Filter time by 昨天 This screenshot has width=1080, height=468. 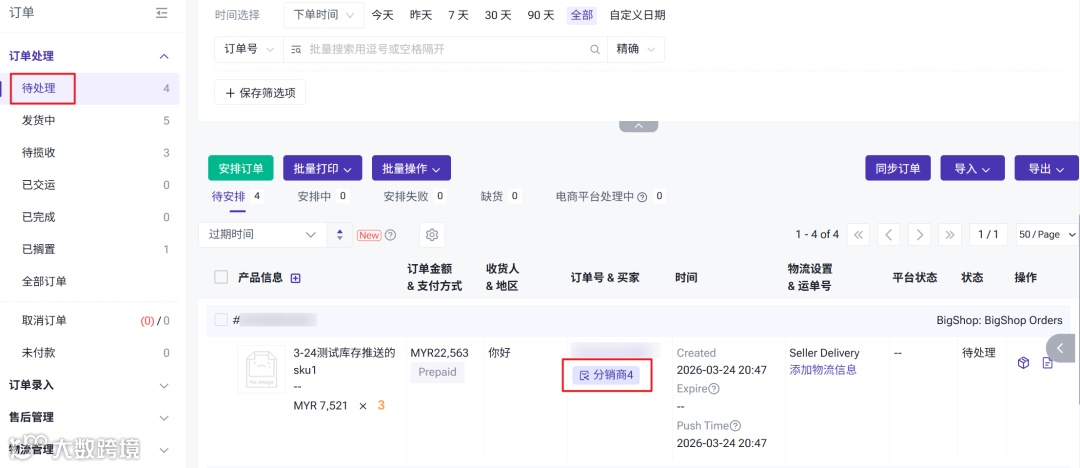coord(420,15)
